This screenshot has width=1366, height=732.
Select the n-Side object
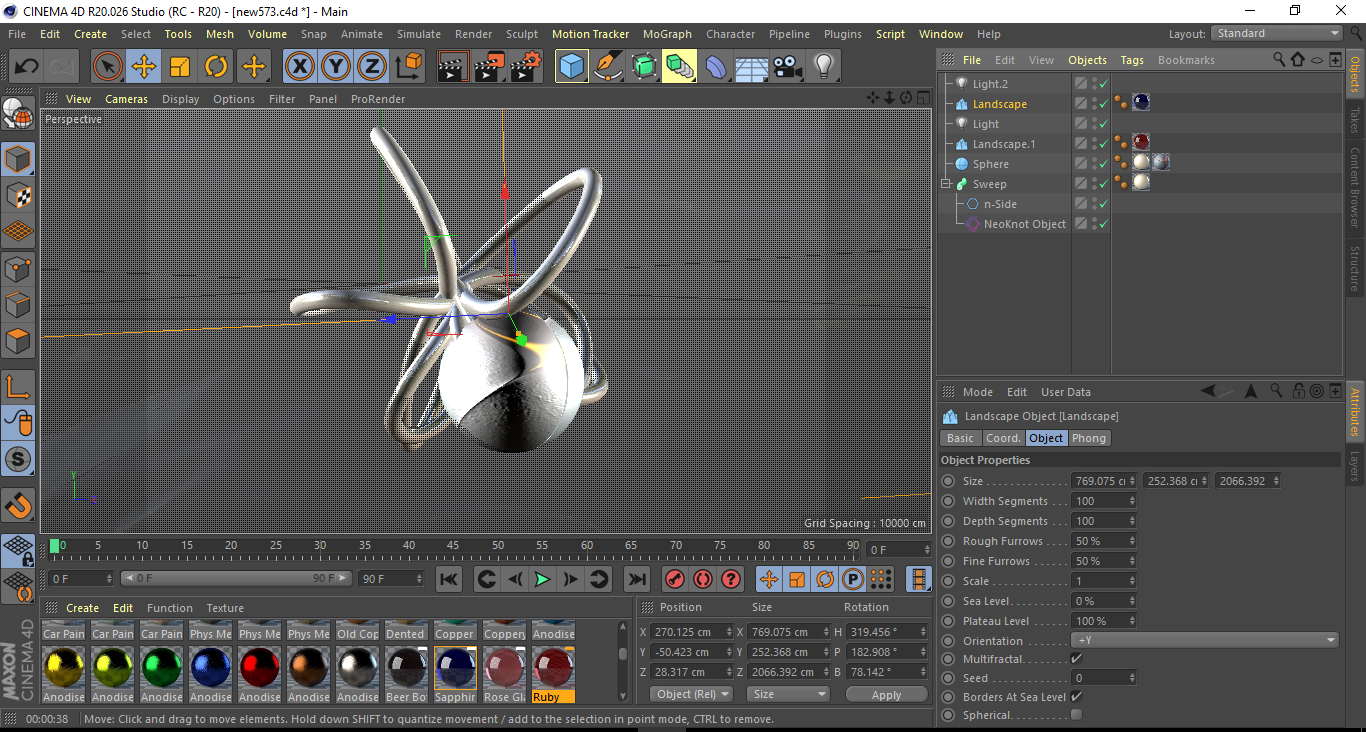(x=1000, y=204)
